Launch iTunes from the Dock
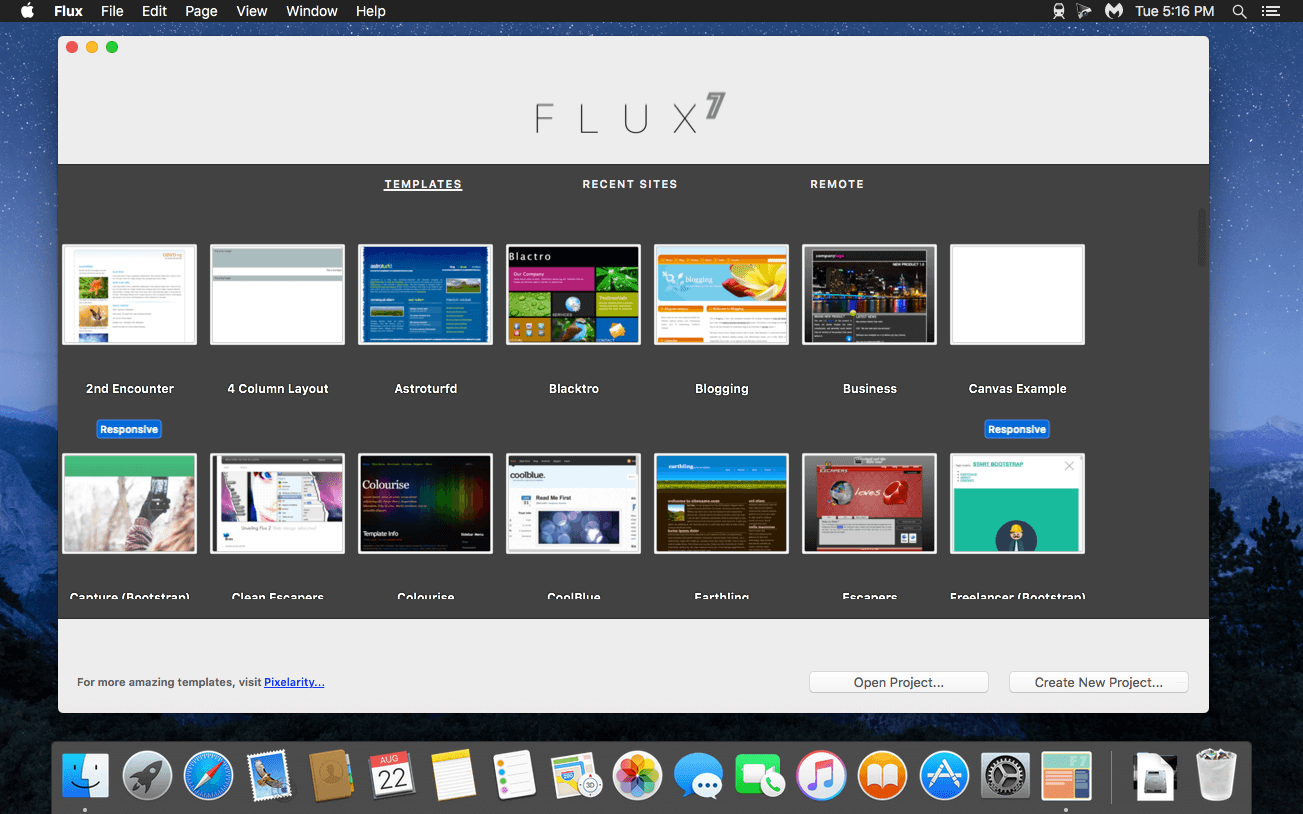Screen dimensions: 1303x814 (x=821, y=776)
